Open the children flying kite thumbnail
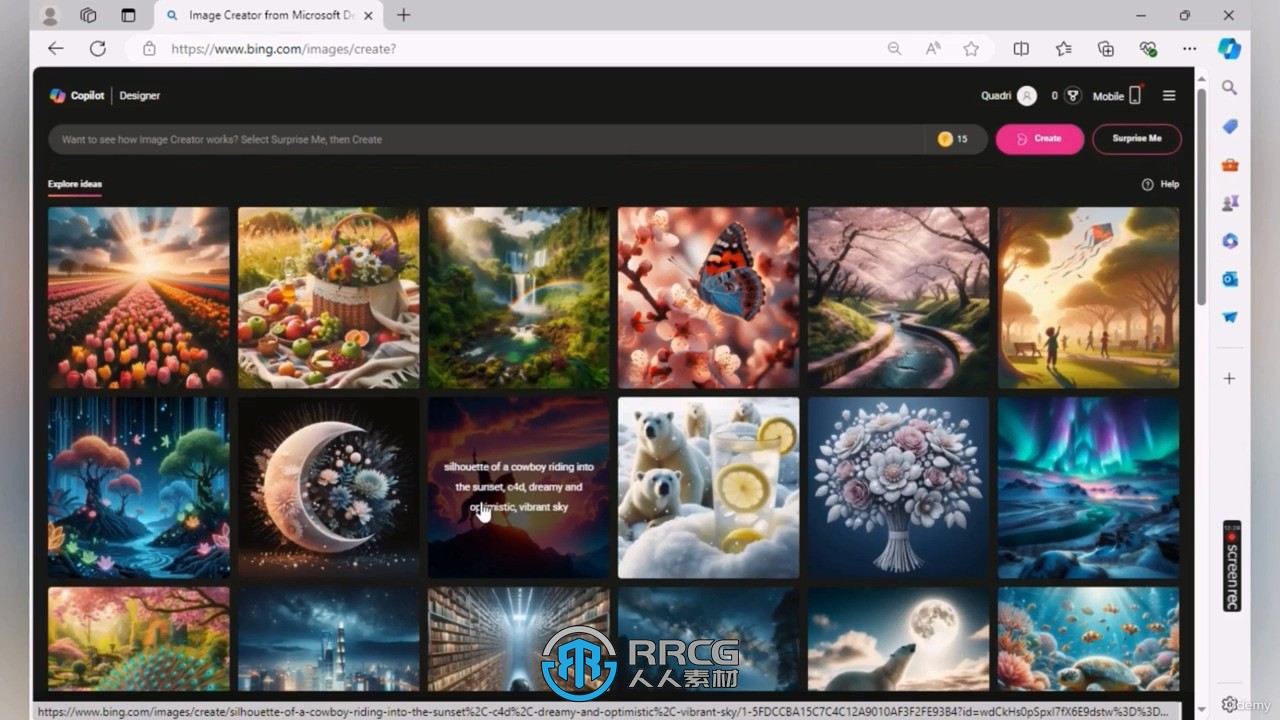This screenshot has height=720, width=1280. (x=1088, y=298)
